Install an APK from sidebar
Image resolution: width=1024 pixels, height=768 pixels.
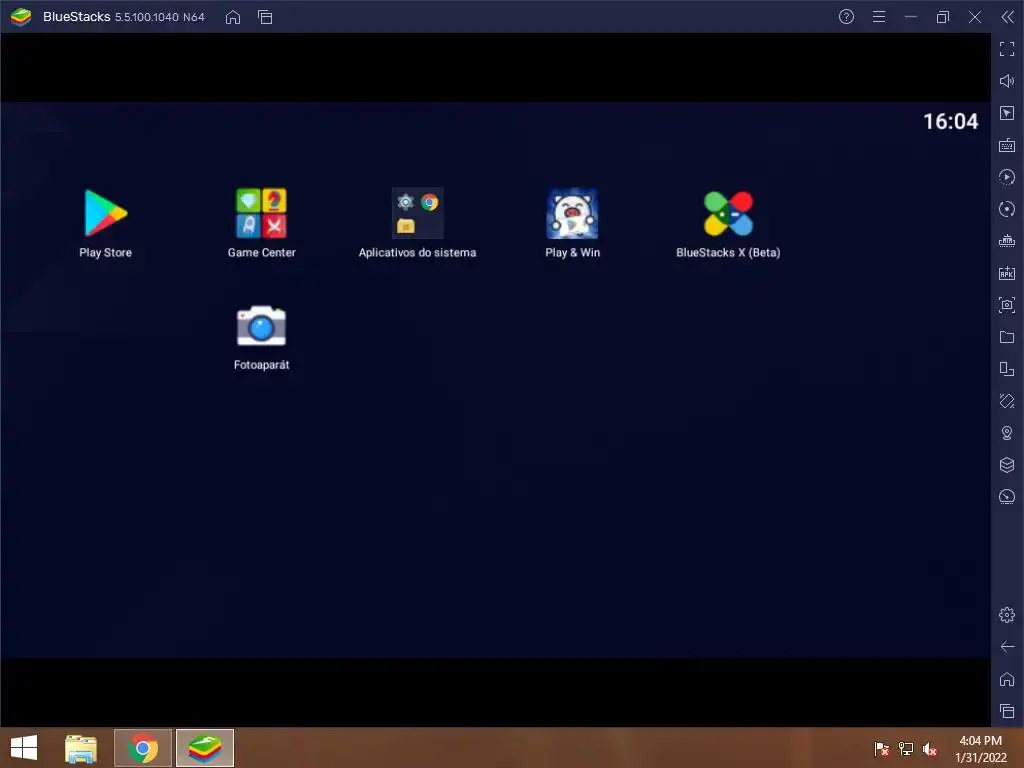(x=1007, y=273)
